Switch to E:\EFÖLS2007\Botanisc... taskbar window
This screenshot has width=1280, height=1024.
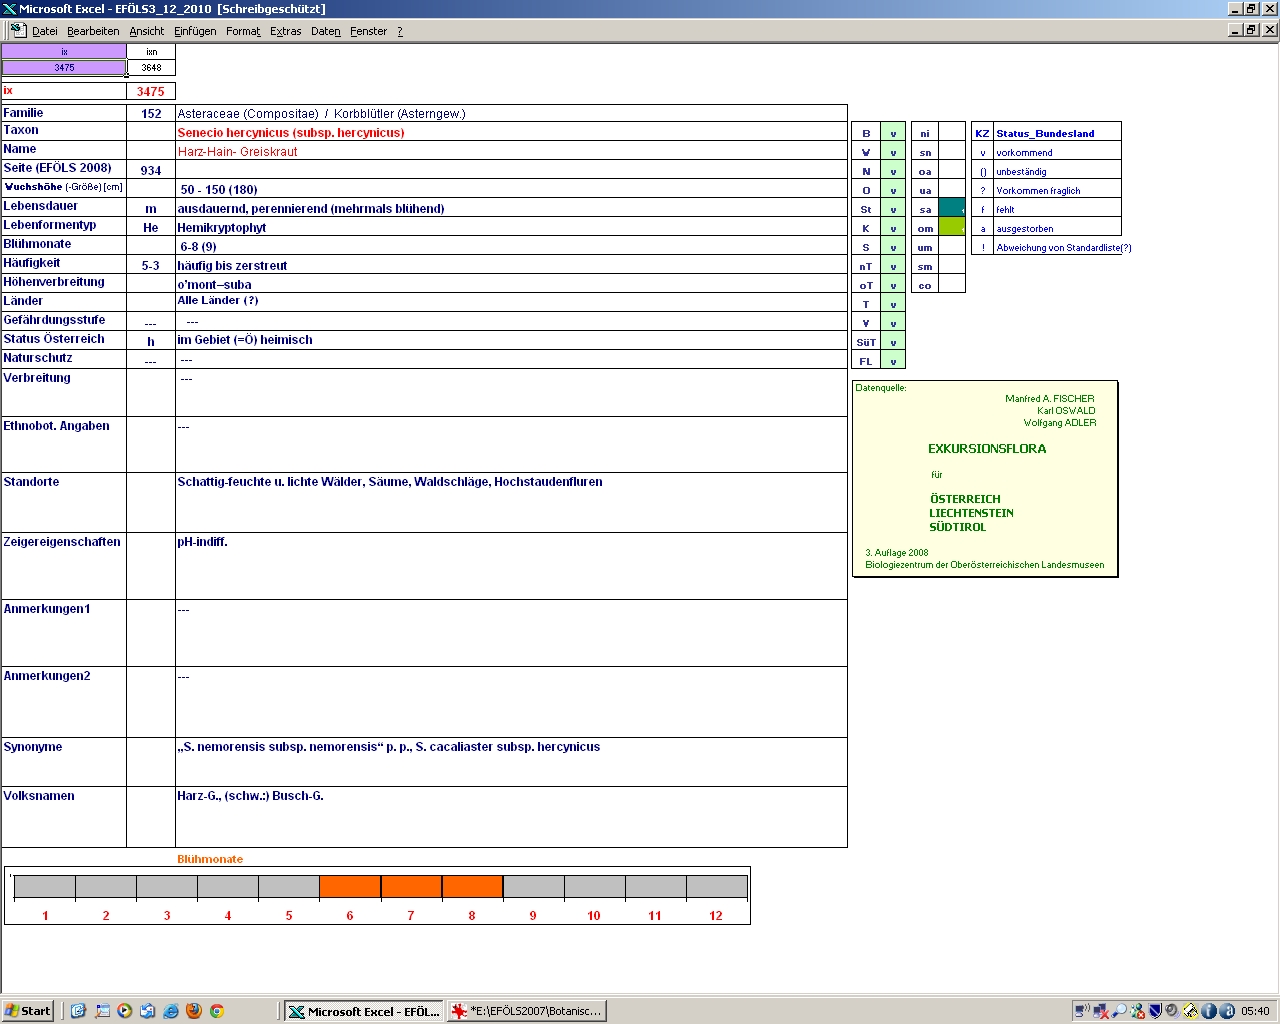pos(526,1011)
